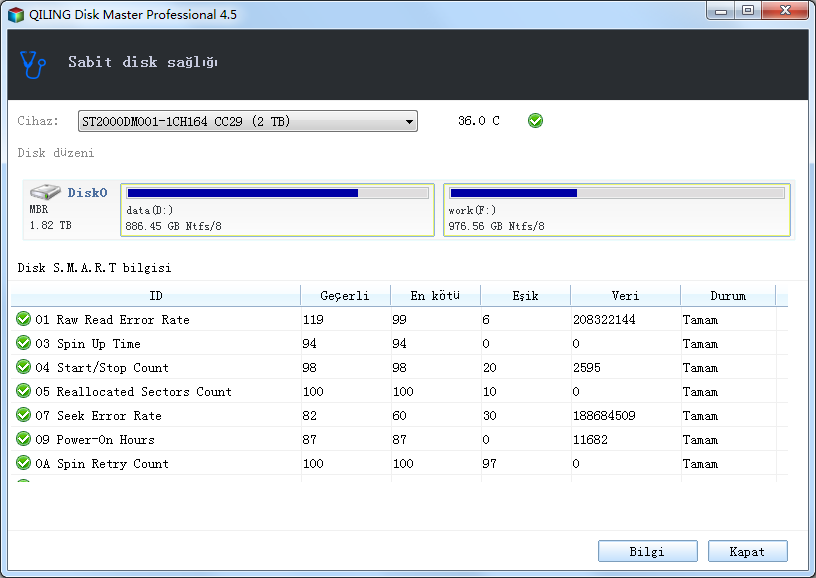816x578 pixels.
Task: Minimize the QILING Disk Master window
Action: (x=721, y=11)
